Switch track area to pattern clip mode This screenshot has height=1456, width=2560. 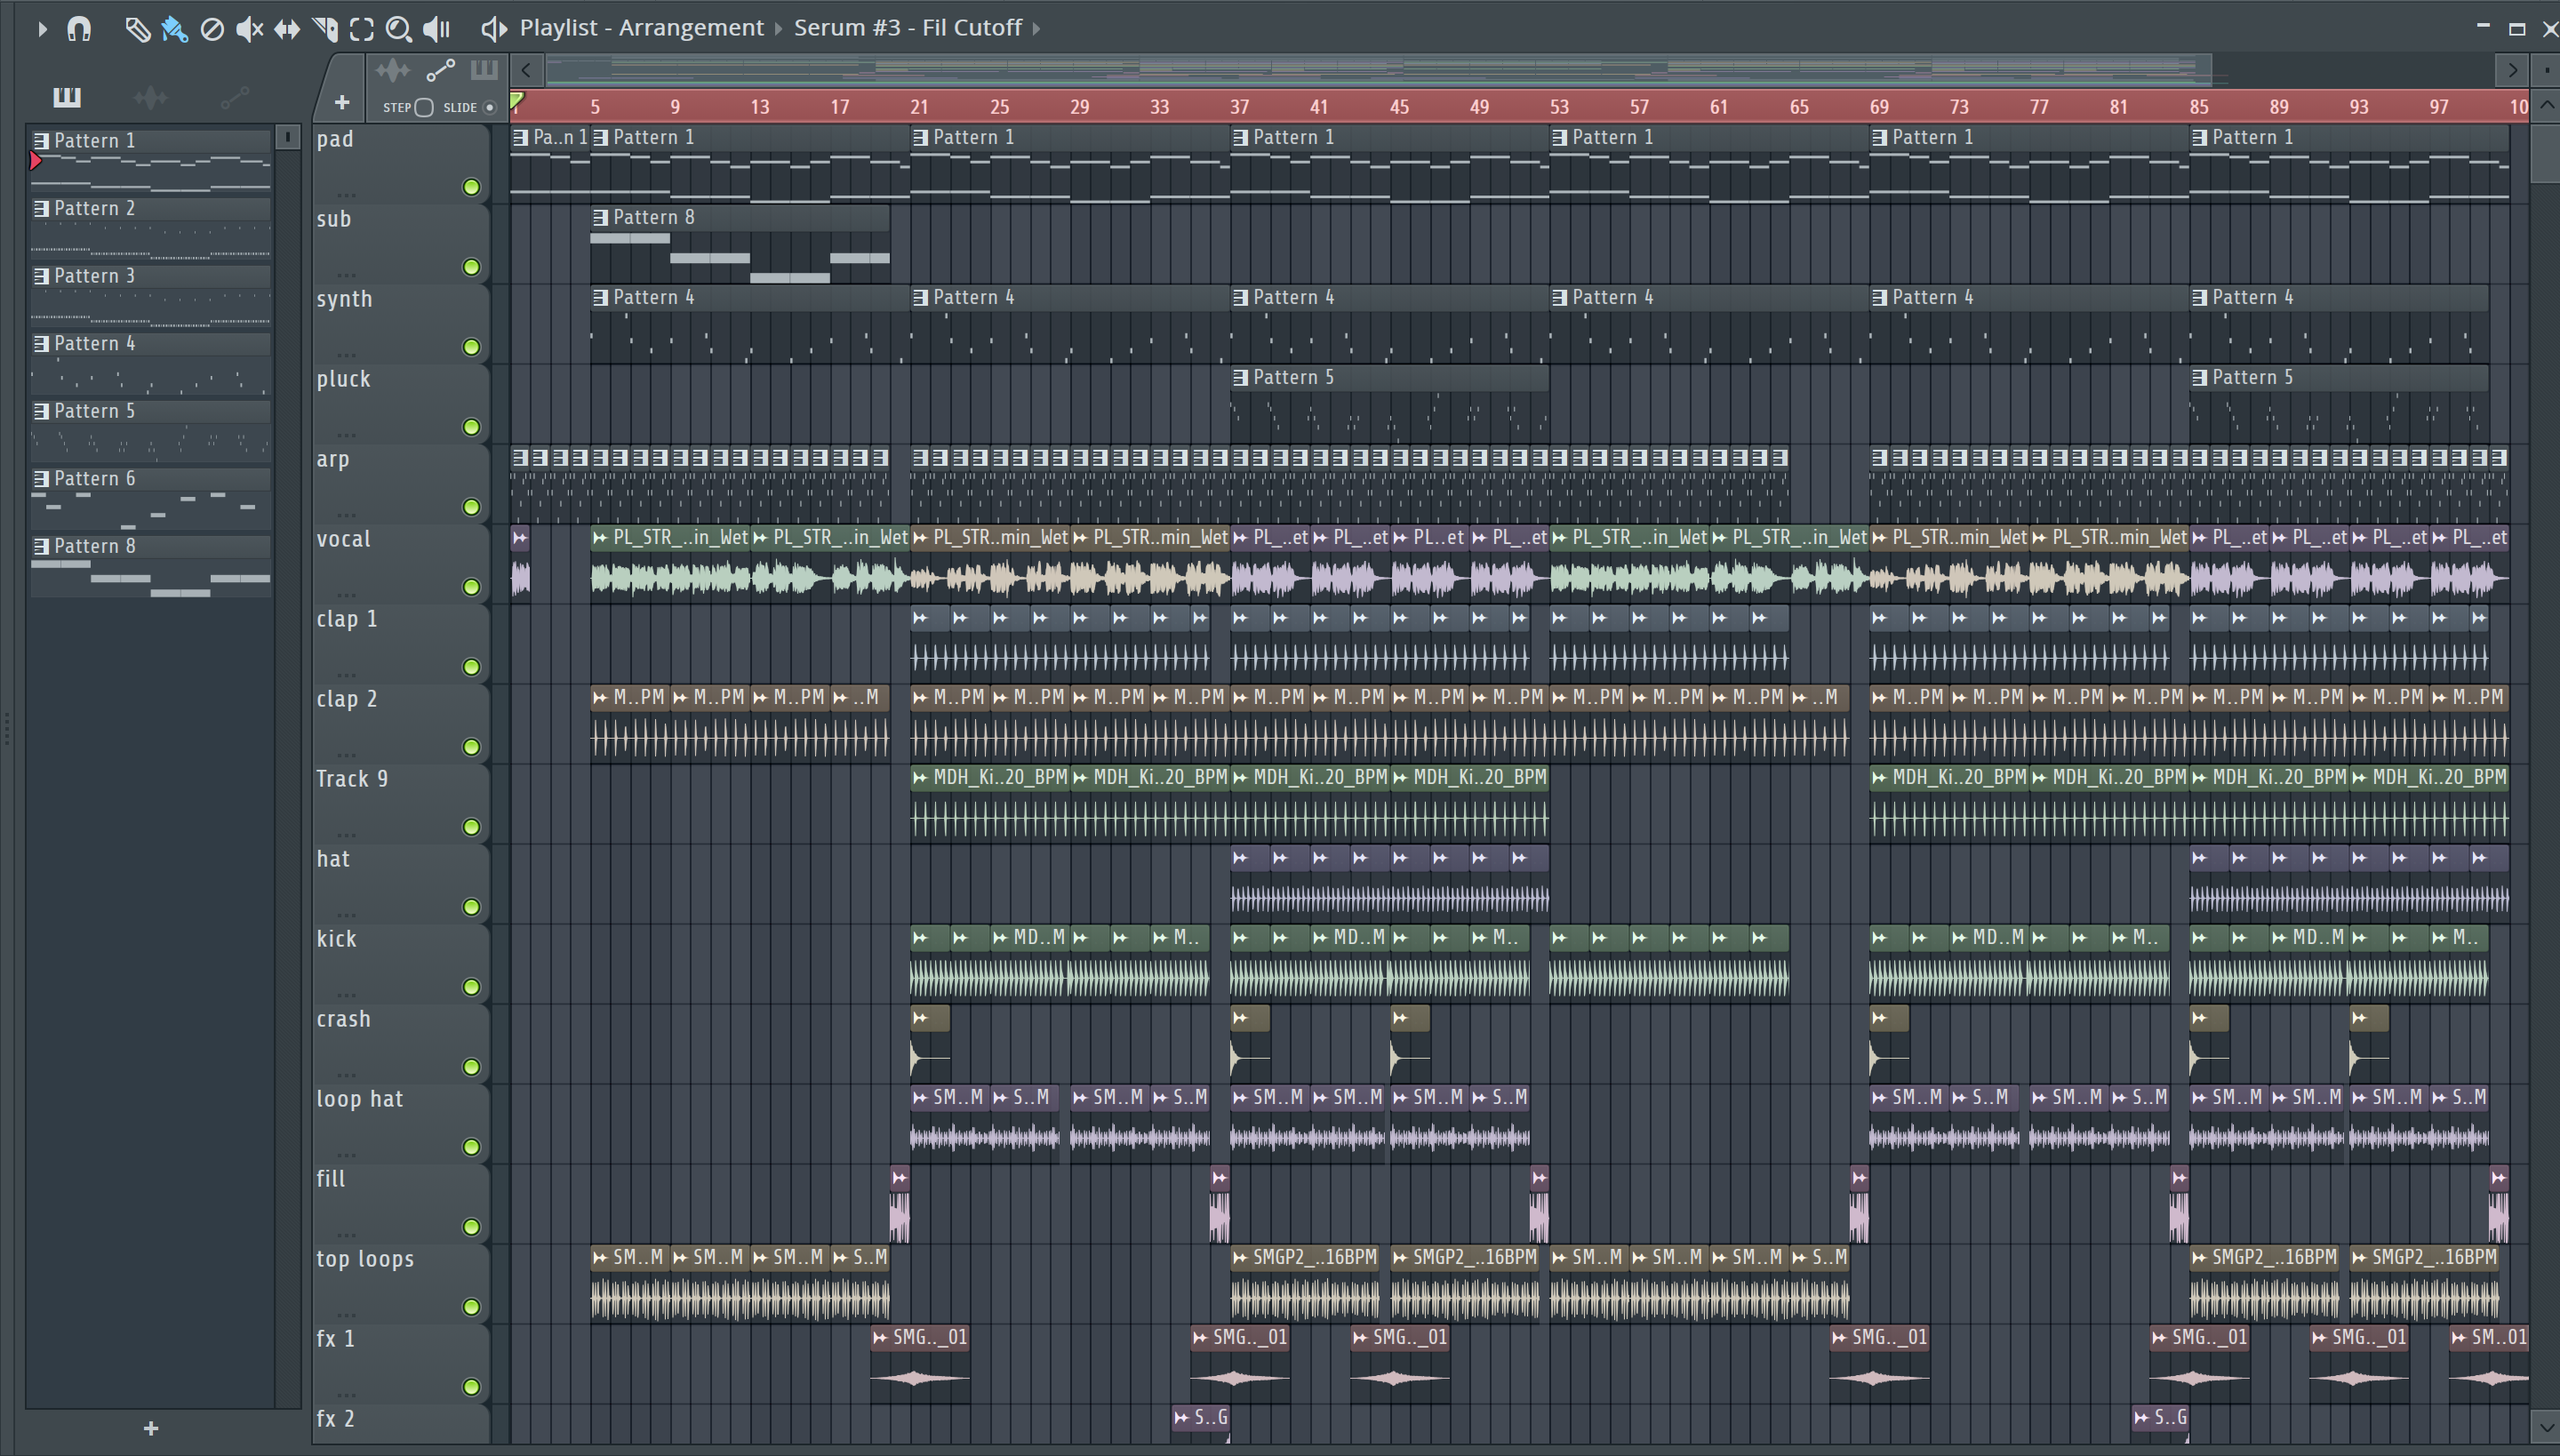pos(484,70)
